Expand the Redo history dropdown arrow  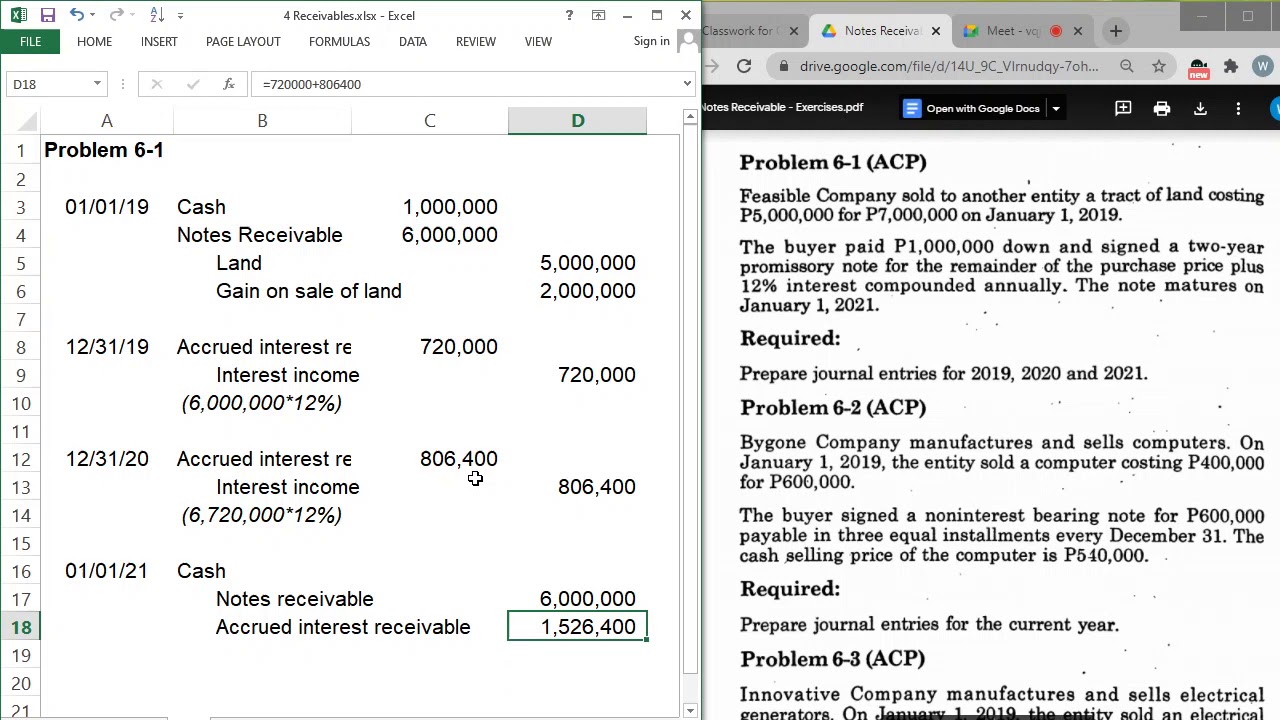tap(133, 15)
